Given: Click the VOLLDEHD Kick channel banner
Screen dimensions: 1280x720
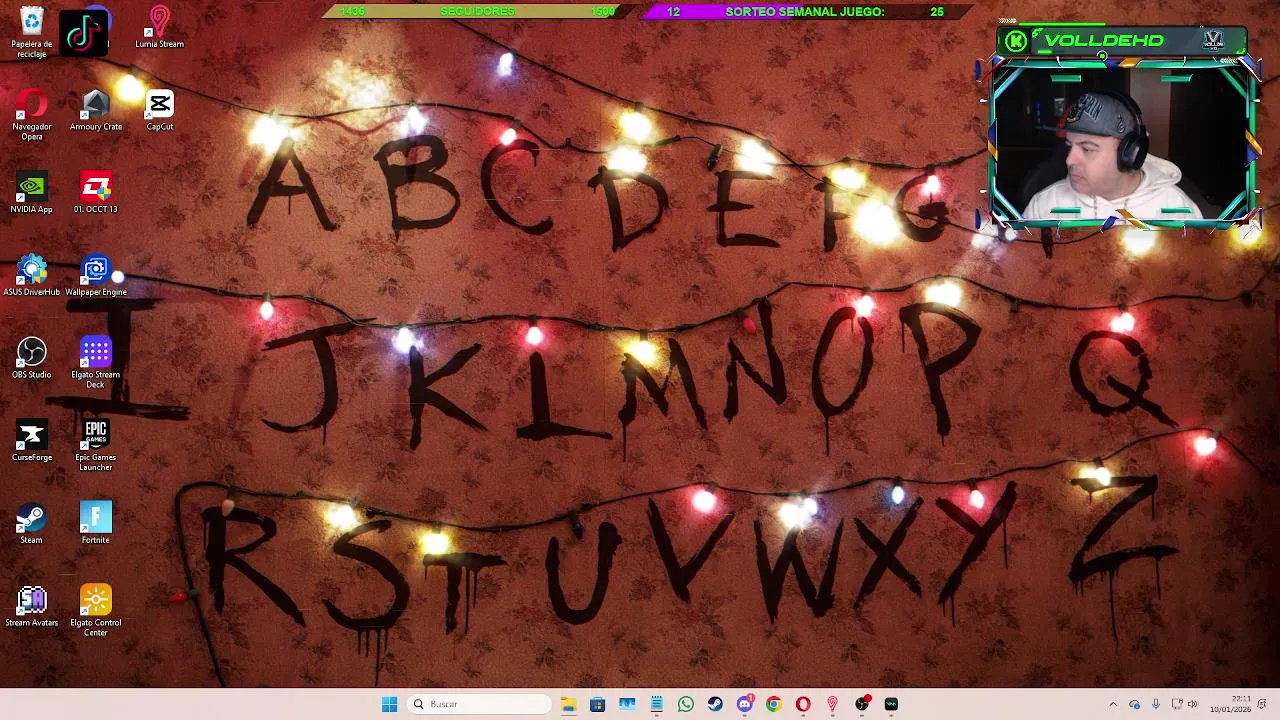Looking at the screenshot, I should pos(1123,41).
